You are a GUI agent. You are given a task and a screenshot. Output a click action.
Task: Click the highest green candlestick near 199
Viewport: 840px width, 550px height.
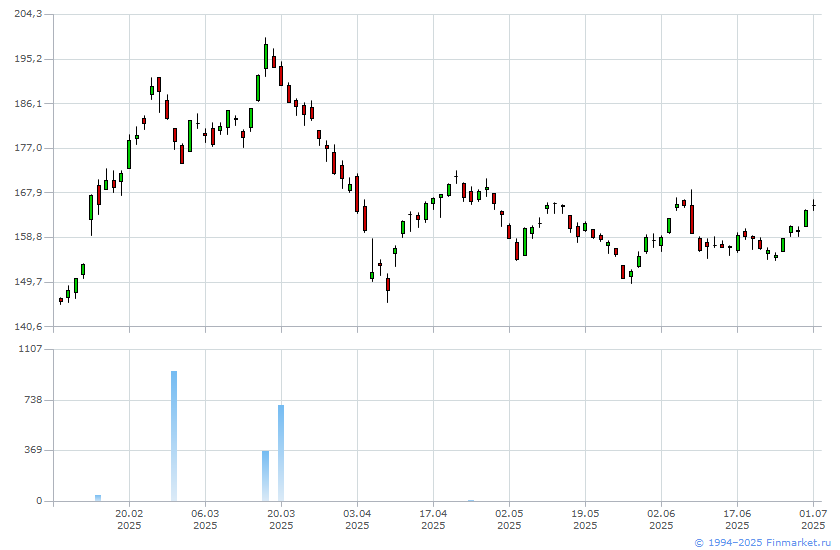coord(266,56)
